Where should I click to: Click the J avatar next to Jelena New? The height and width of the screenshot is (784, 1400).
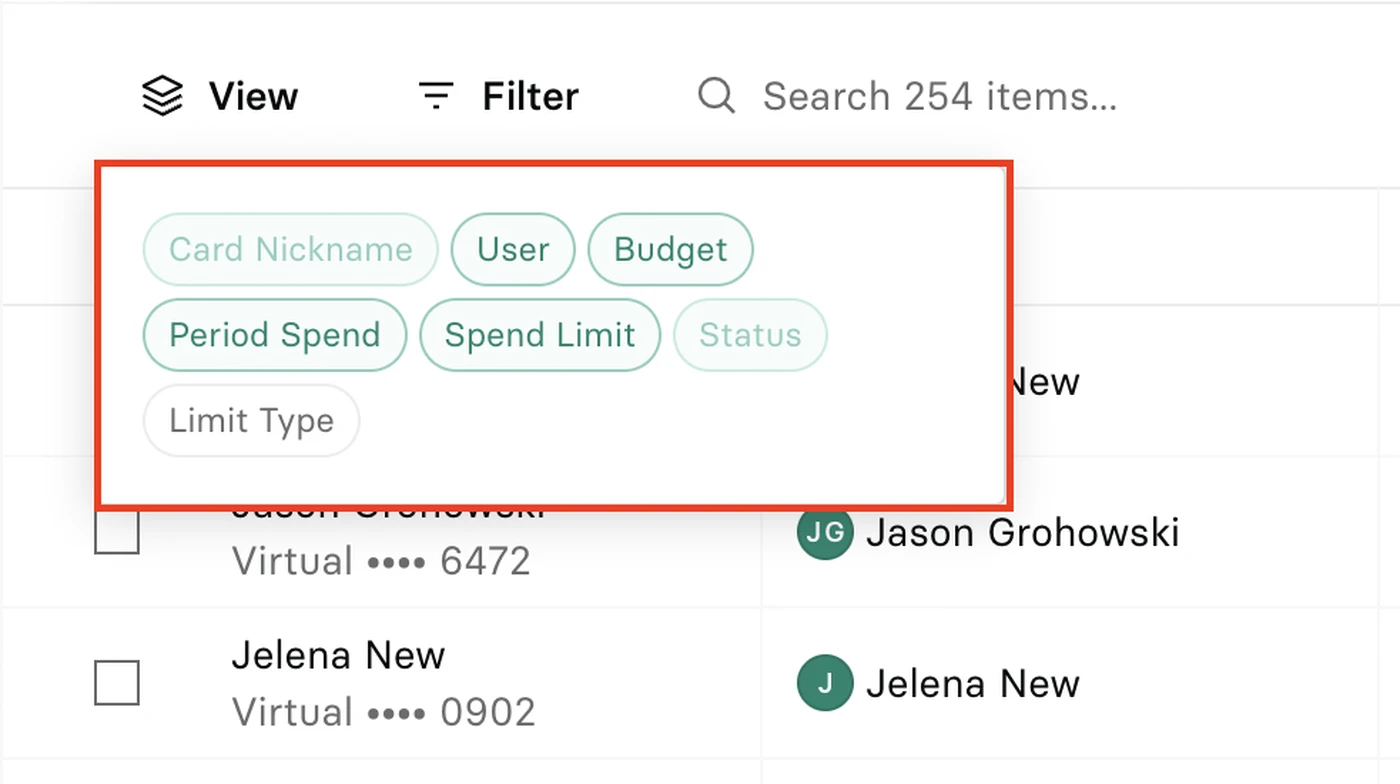tap(825, 684)
